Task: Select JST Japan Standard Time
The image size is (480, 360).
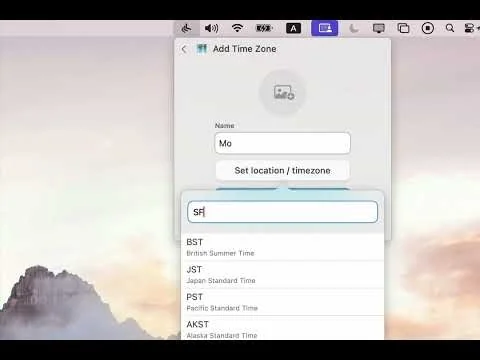Action: 283,275
